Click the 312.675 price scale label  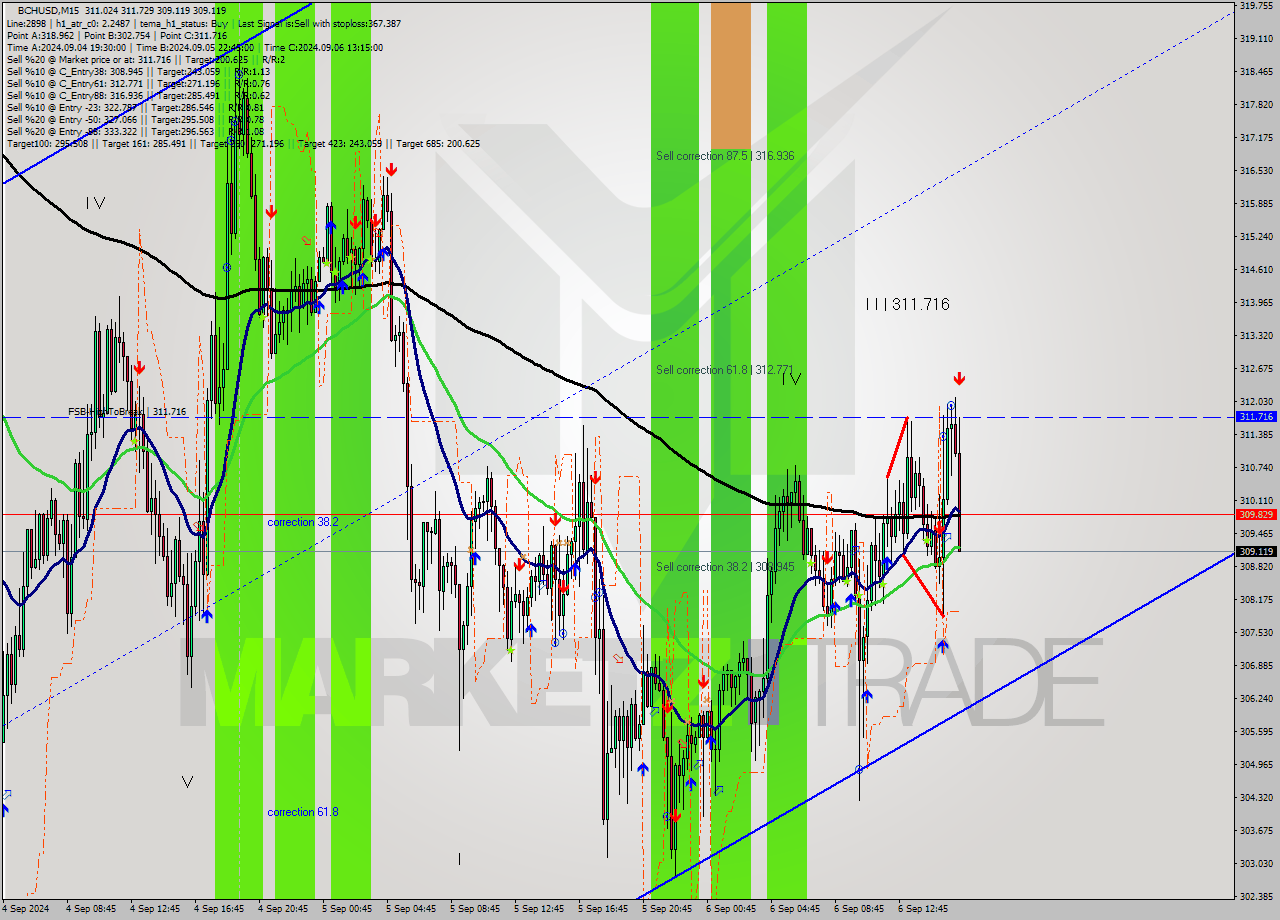click(x=1256, y=368)
